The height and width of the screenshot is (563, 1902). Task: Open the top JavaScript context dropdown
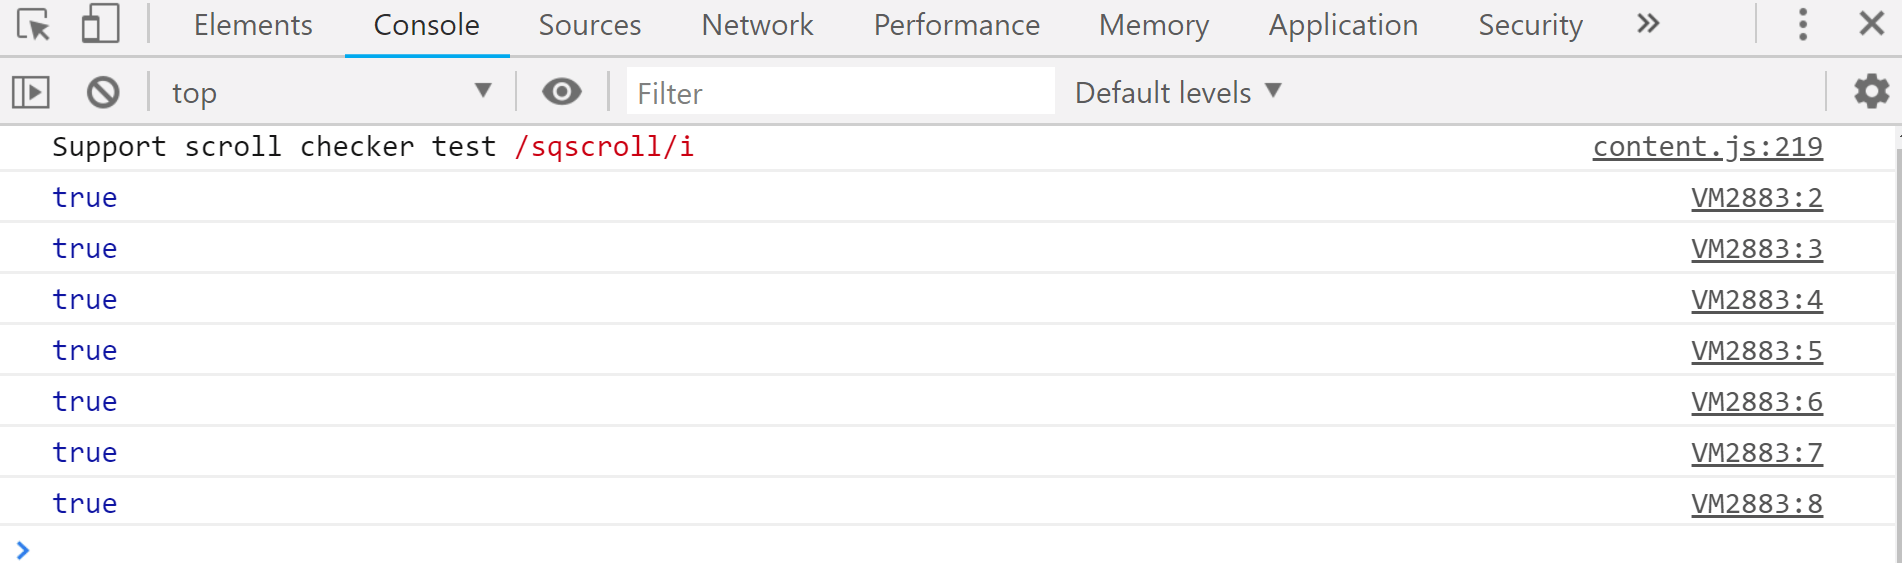point(330,93)
